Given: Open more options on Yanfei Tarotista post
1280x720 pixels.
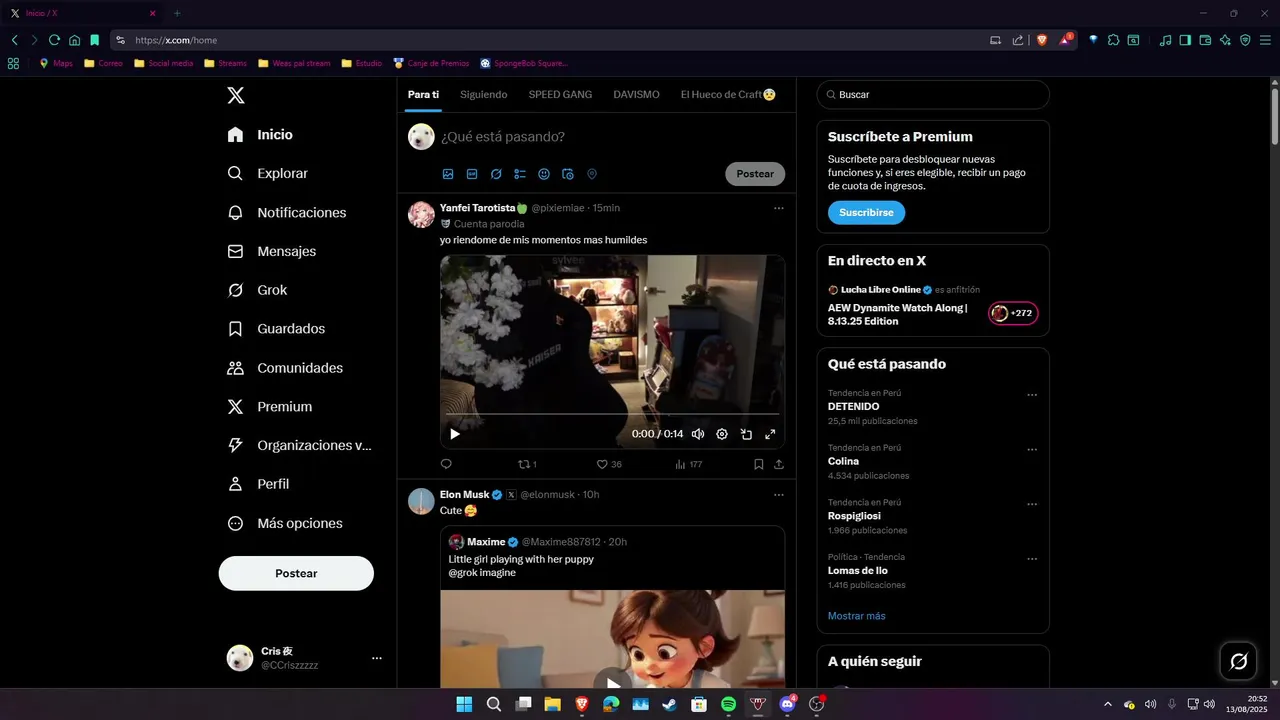Looking at the screenshot, I should (778, 208).
